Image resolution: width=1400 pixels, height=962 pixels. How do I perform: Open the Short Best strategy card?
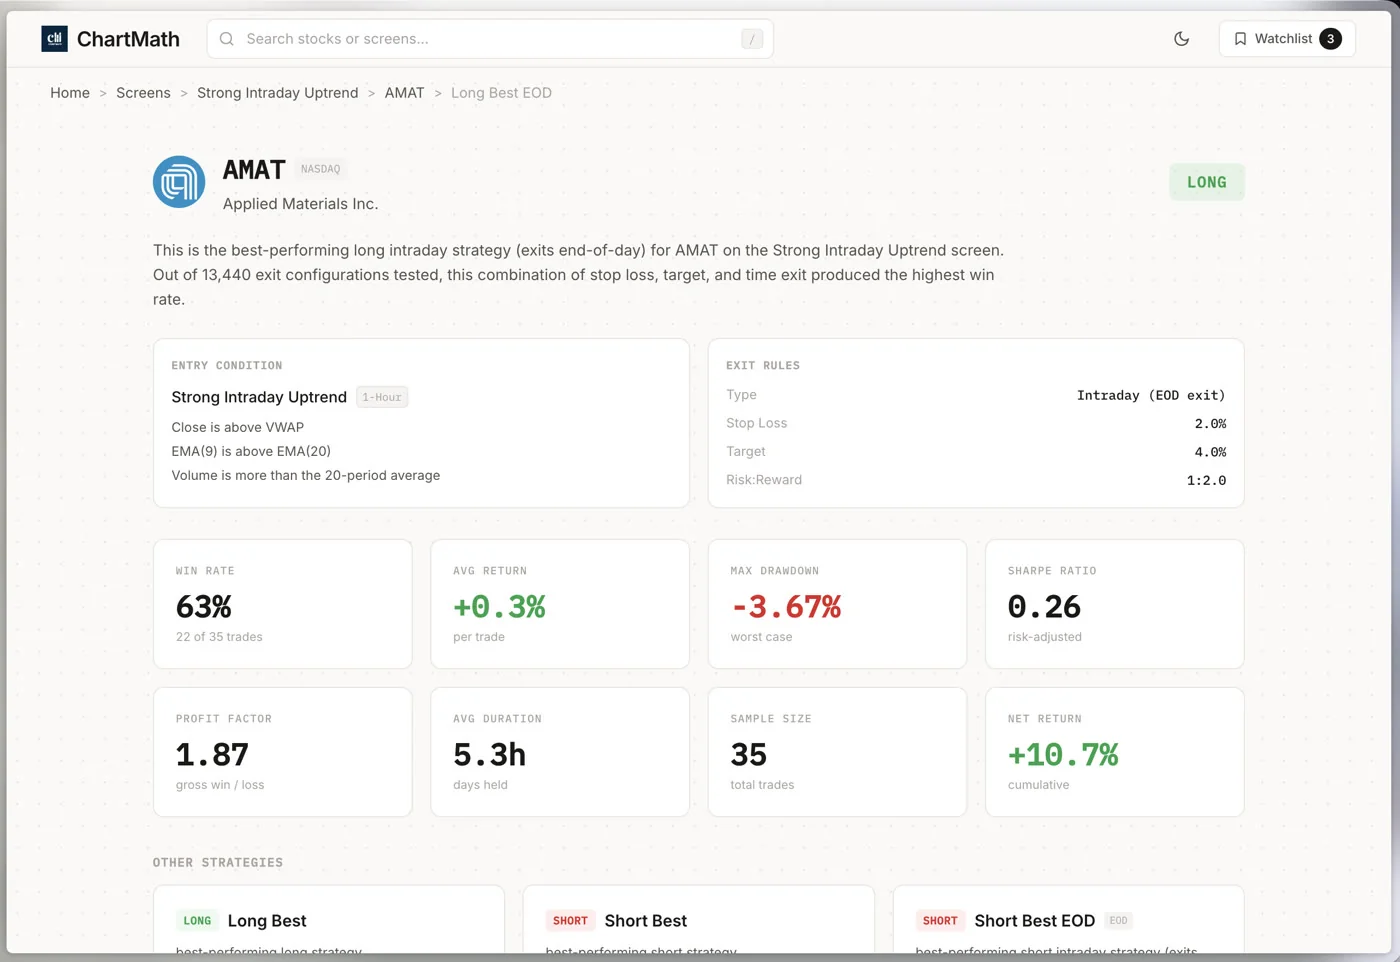(x=699, y=921)
